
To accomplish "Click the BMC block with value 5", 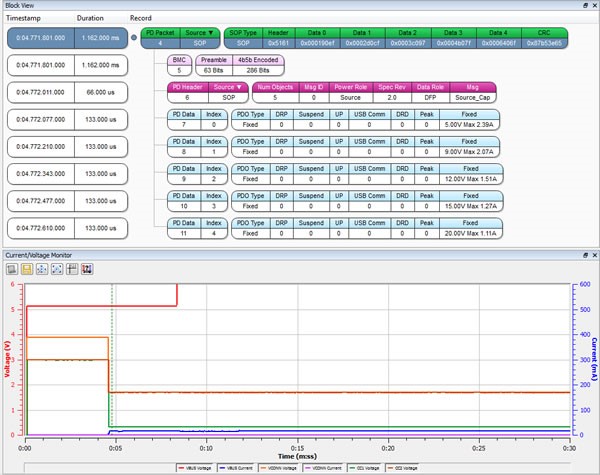I will [179, 65].
